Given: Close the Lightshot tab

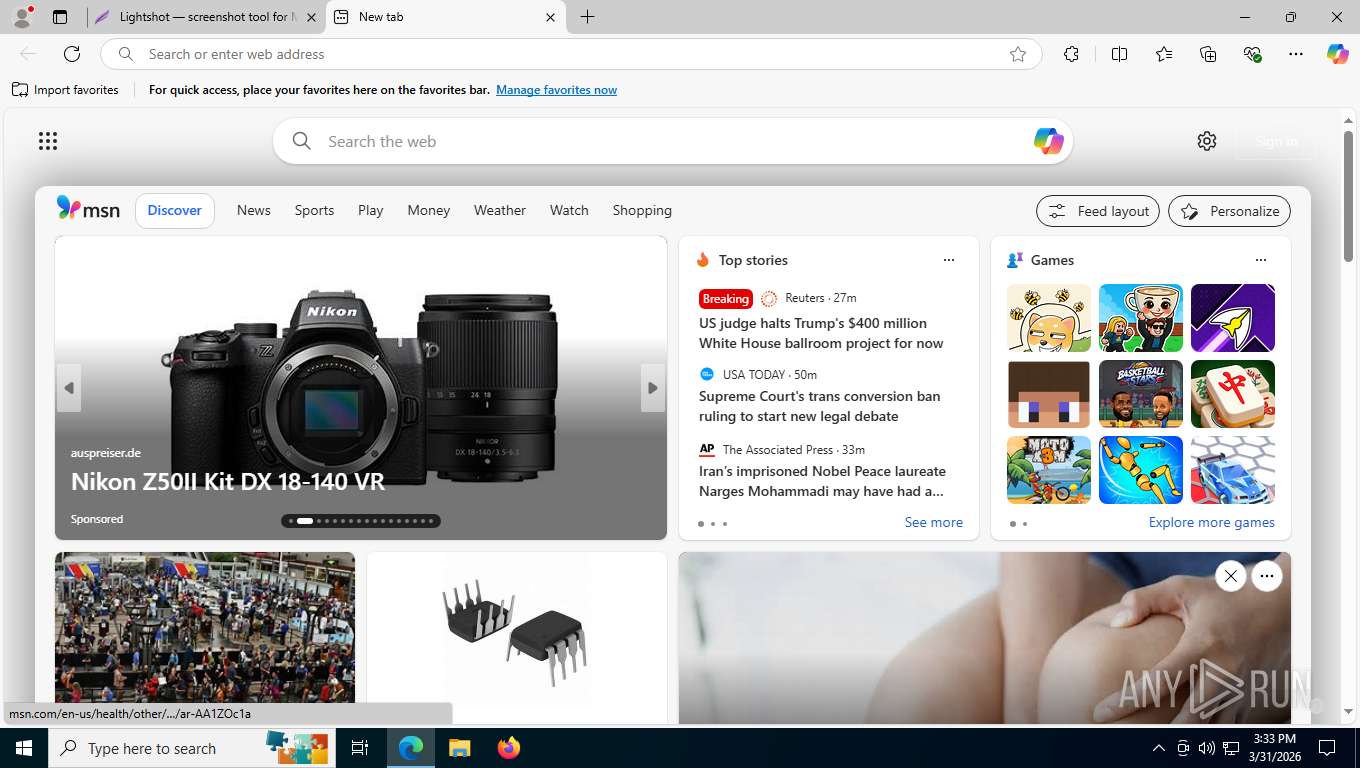Looking at the screenshot, I should [311, 17].
